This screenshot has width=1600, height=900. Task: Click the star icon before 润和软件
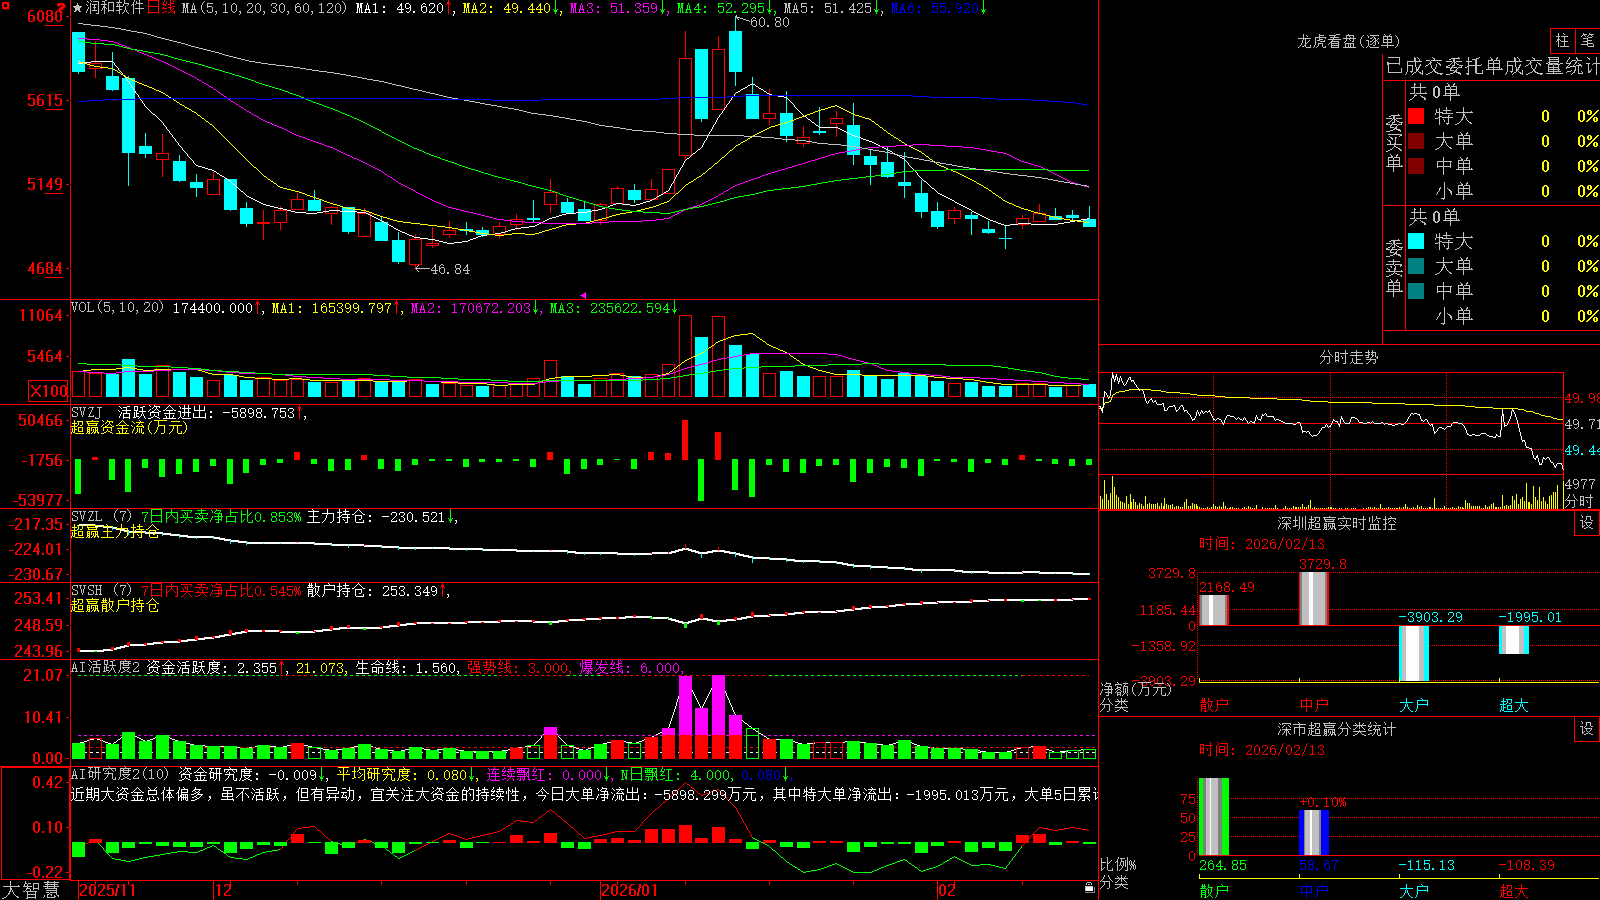pos(77,8)
